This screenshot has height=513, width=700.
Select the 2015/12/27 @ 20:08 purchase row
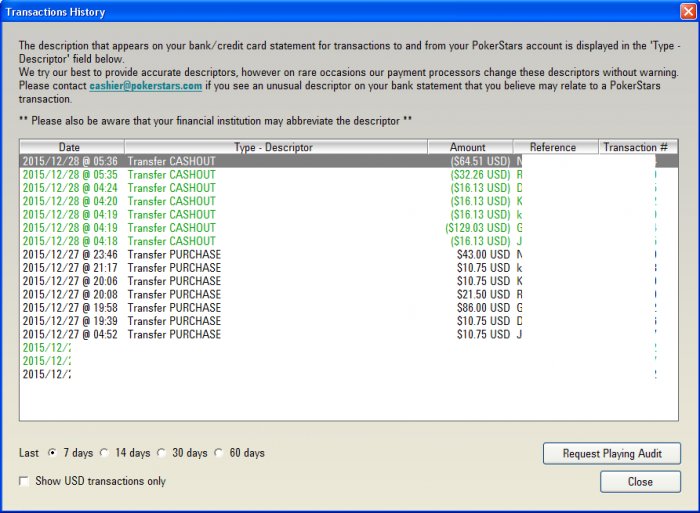click(x=349, y=295)
